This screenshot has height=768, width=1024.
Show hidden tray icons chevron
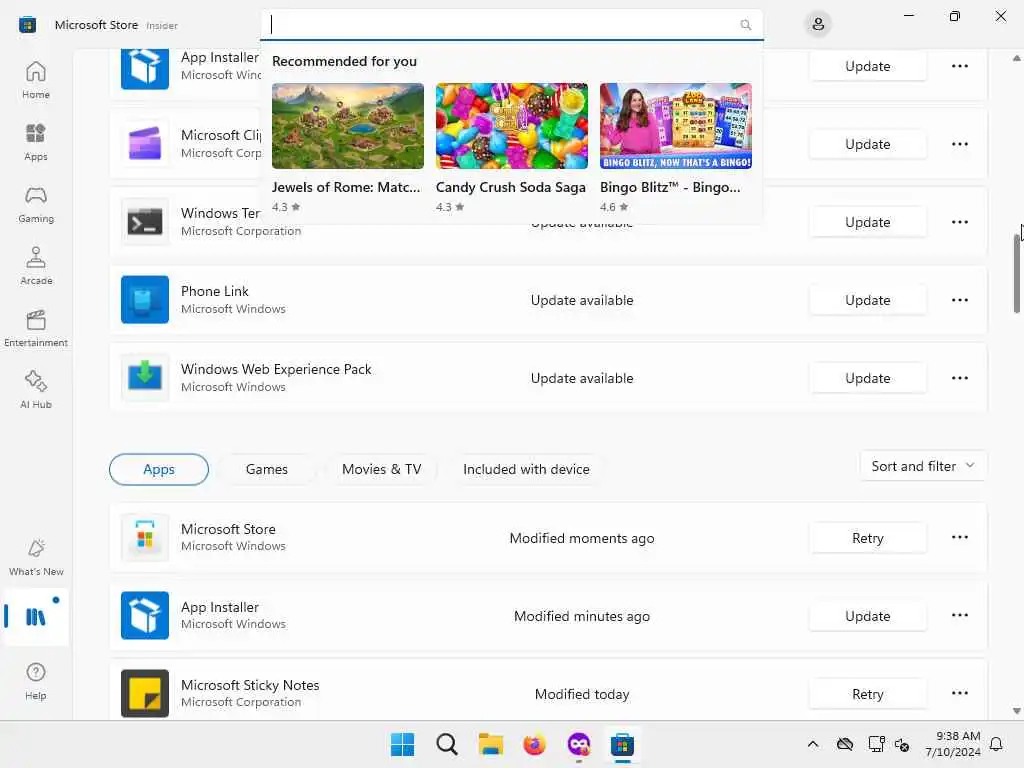pos(812,744)
